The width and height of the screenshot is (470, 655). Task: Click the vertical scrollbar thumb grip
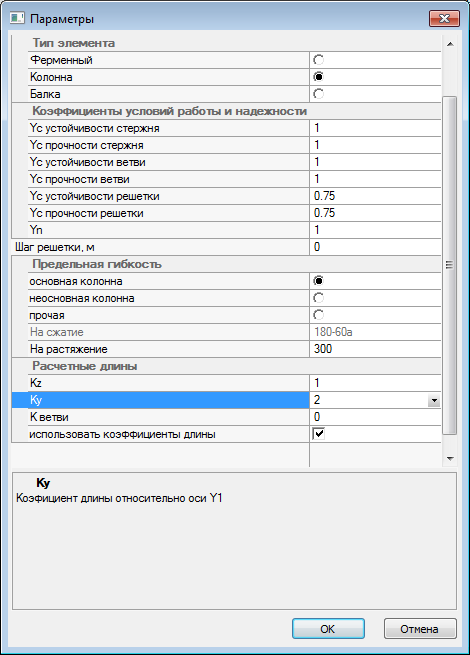click(450, 265)
